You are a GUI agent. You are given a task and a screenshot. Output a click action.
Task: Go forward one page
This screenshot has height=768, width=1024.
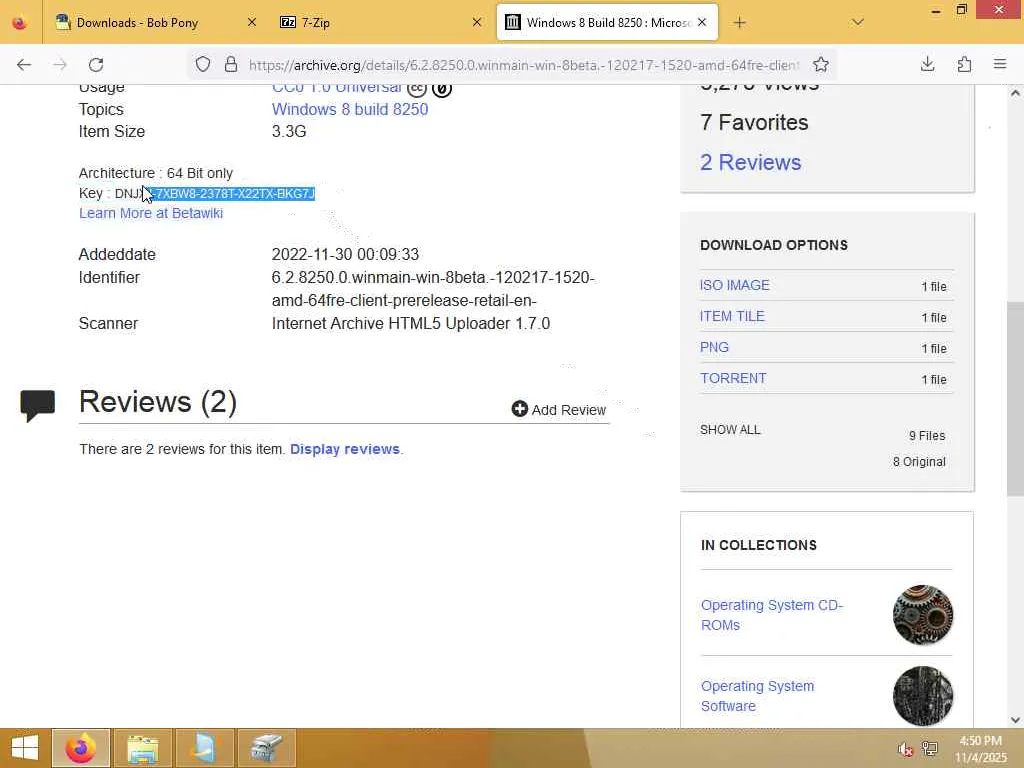click(x=59, y=65)
